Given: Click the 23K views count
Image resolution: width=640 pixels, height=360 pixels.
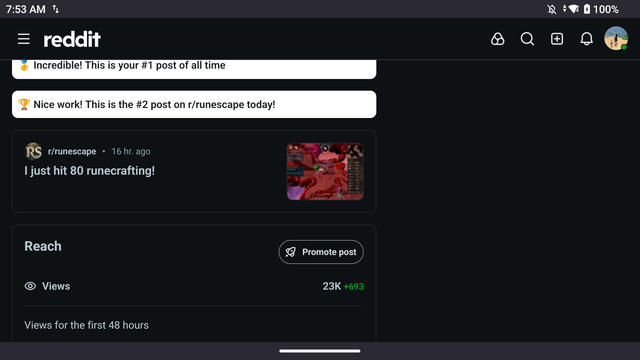Looking at the screenshot, I should 331,287.
